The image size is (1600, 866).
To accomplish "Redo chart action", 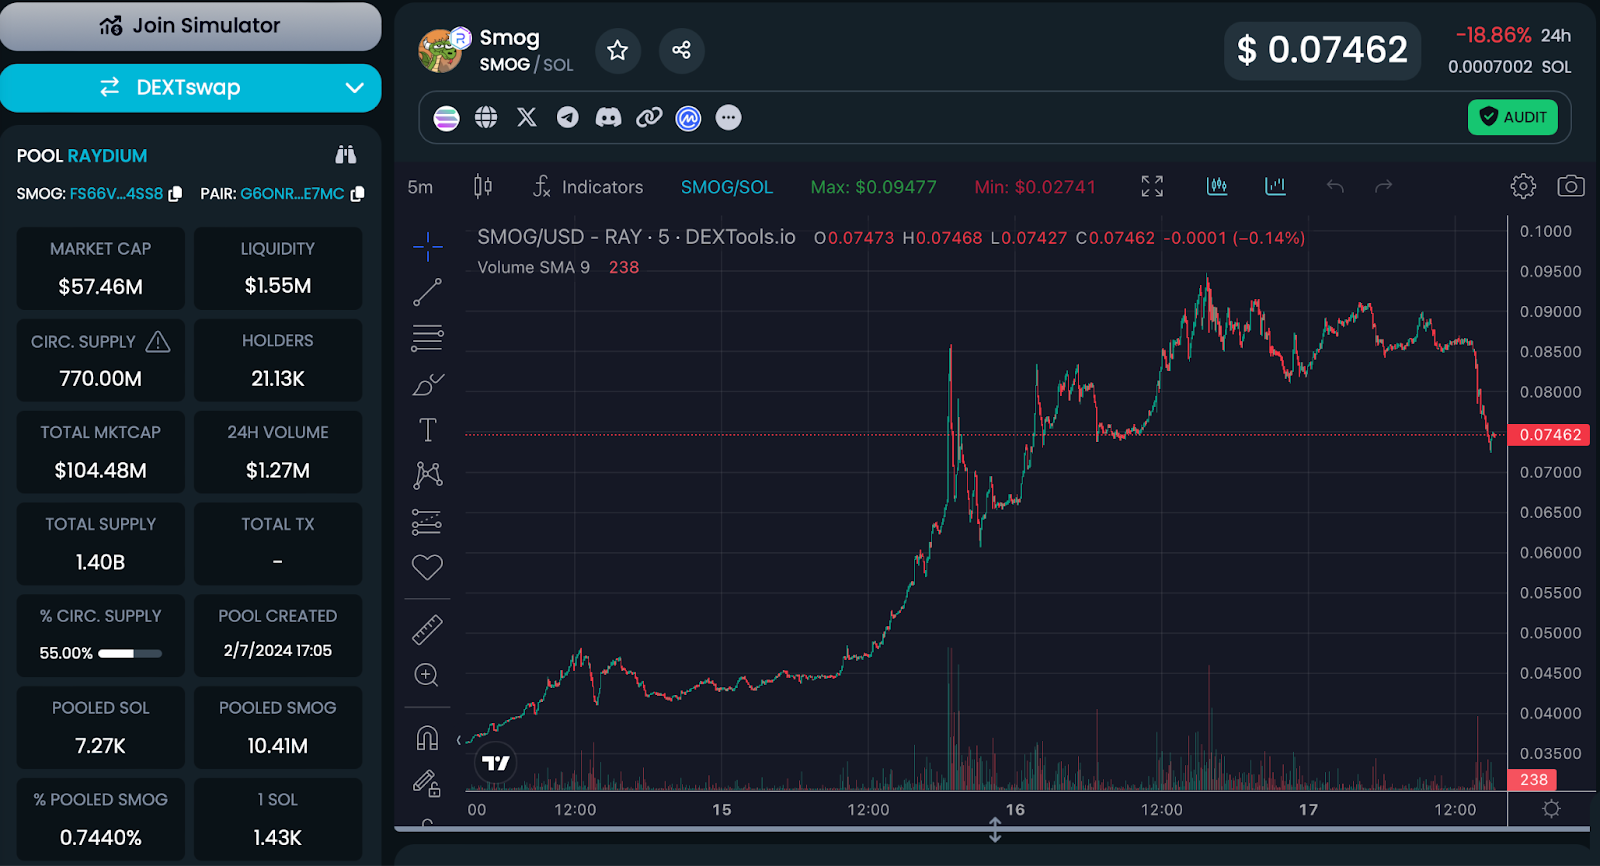I will click(x=1383, y=186).
